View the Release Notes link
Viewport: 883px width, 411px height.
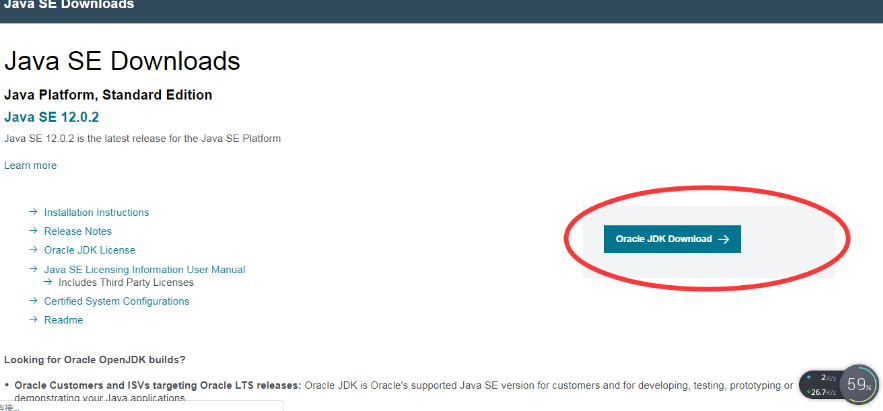click(78, 231)
